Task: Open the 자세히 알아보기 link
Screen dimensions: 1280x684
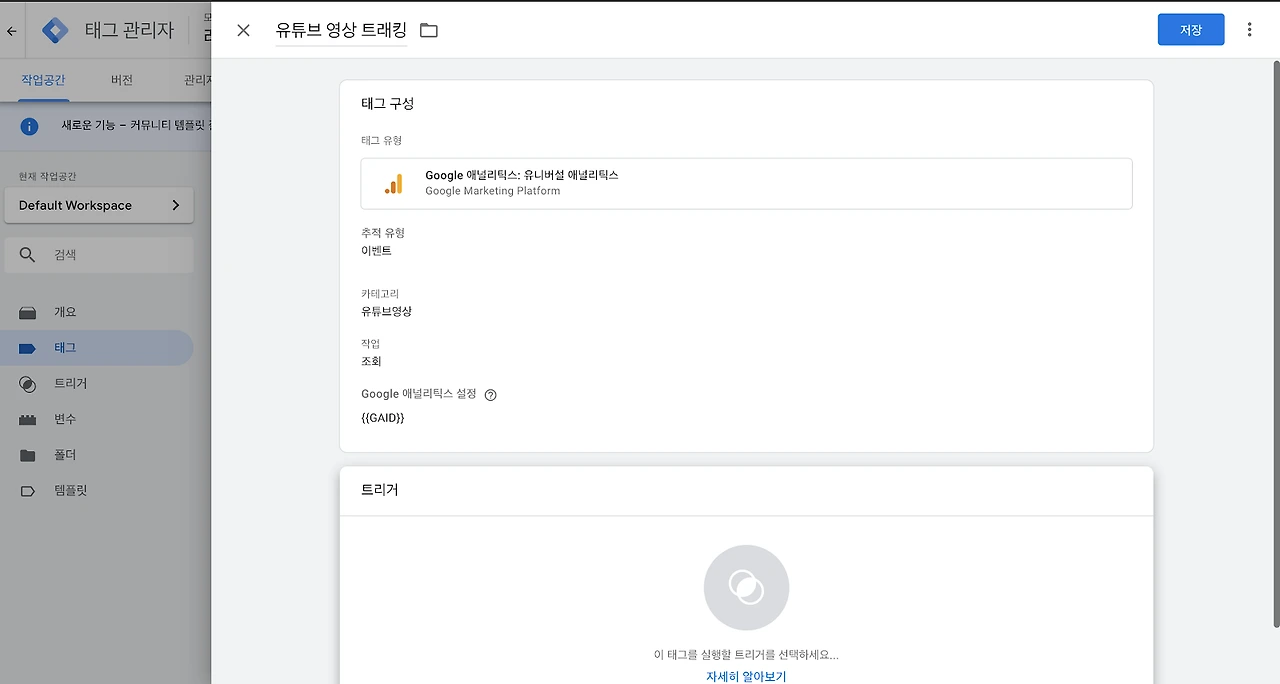Action: [746, 676]
